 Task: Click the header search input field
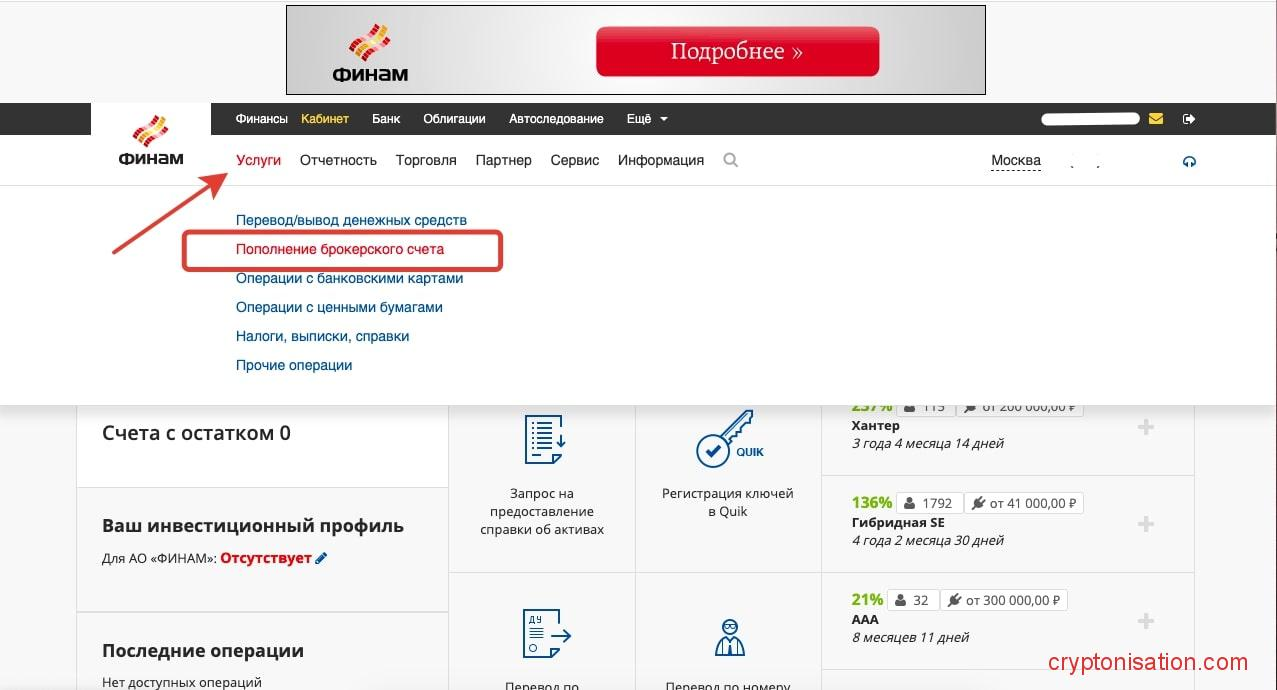coord(1089,118)
